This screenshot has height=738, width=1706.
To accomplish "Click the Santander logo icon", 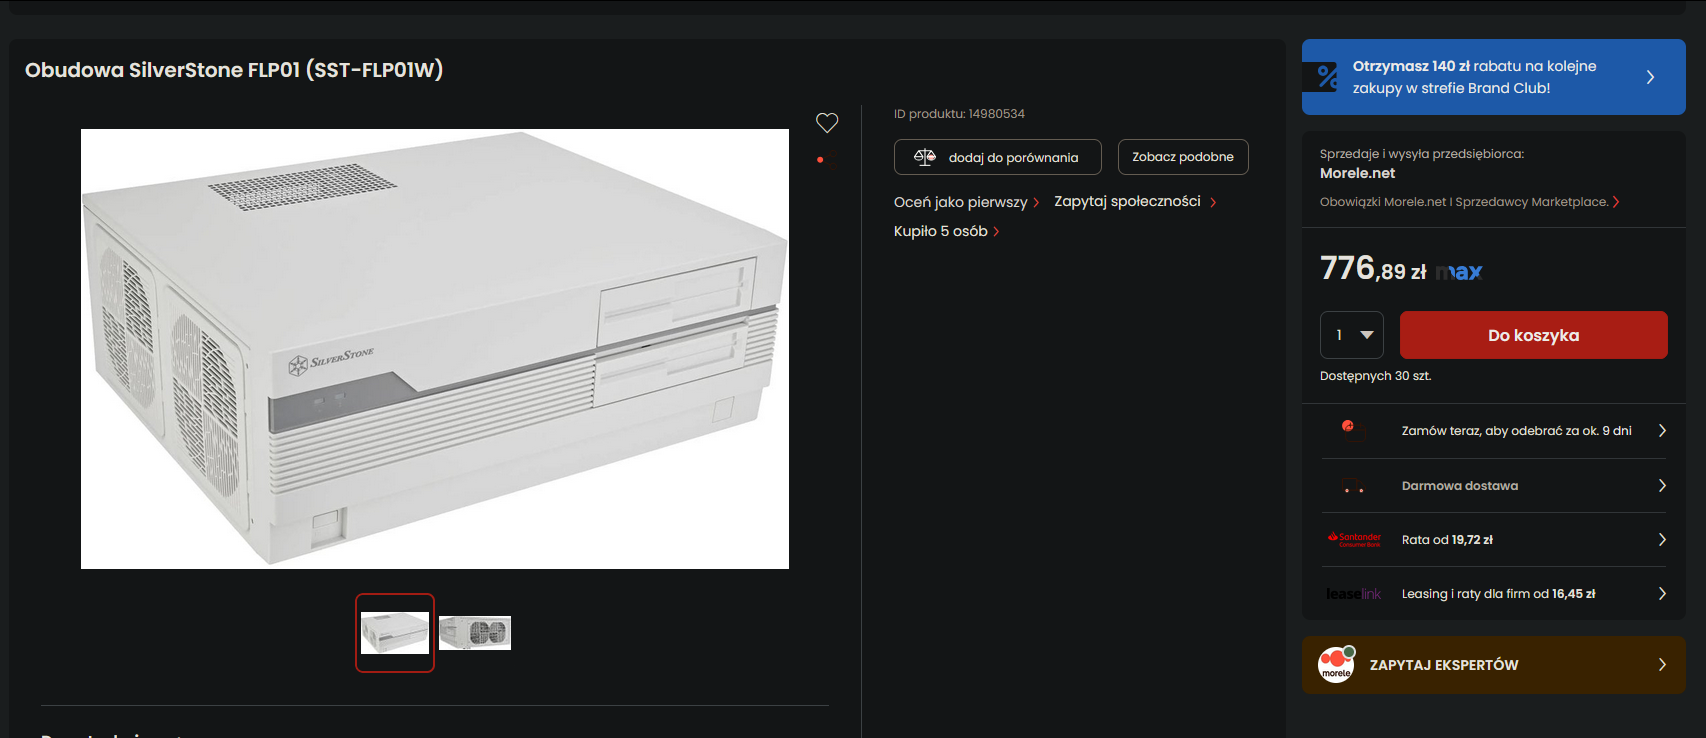I will click(x=1354, y=540).
